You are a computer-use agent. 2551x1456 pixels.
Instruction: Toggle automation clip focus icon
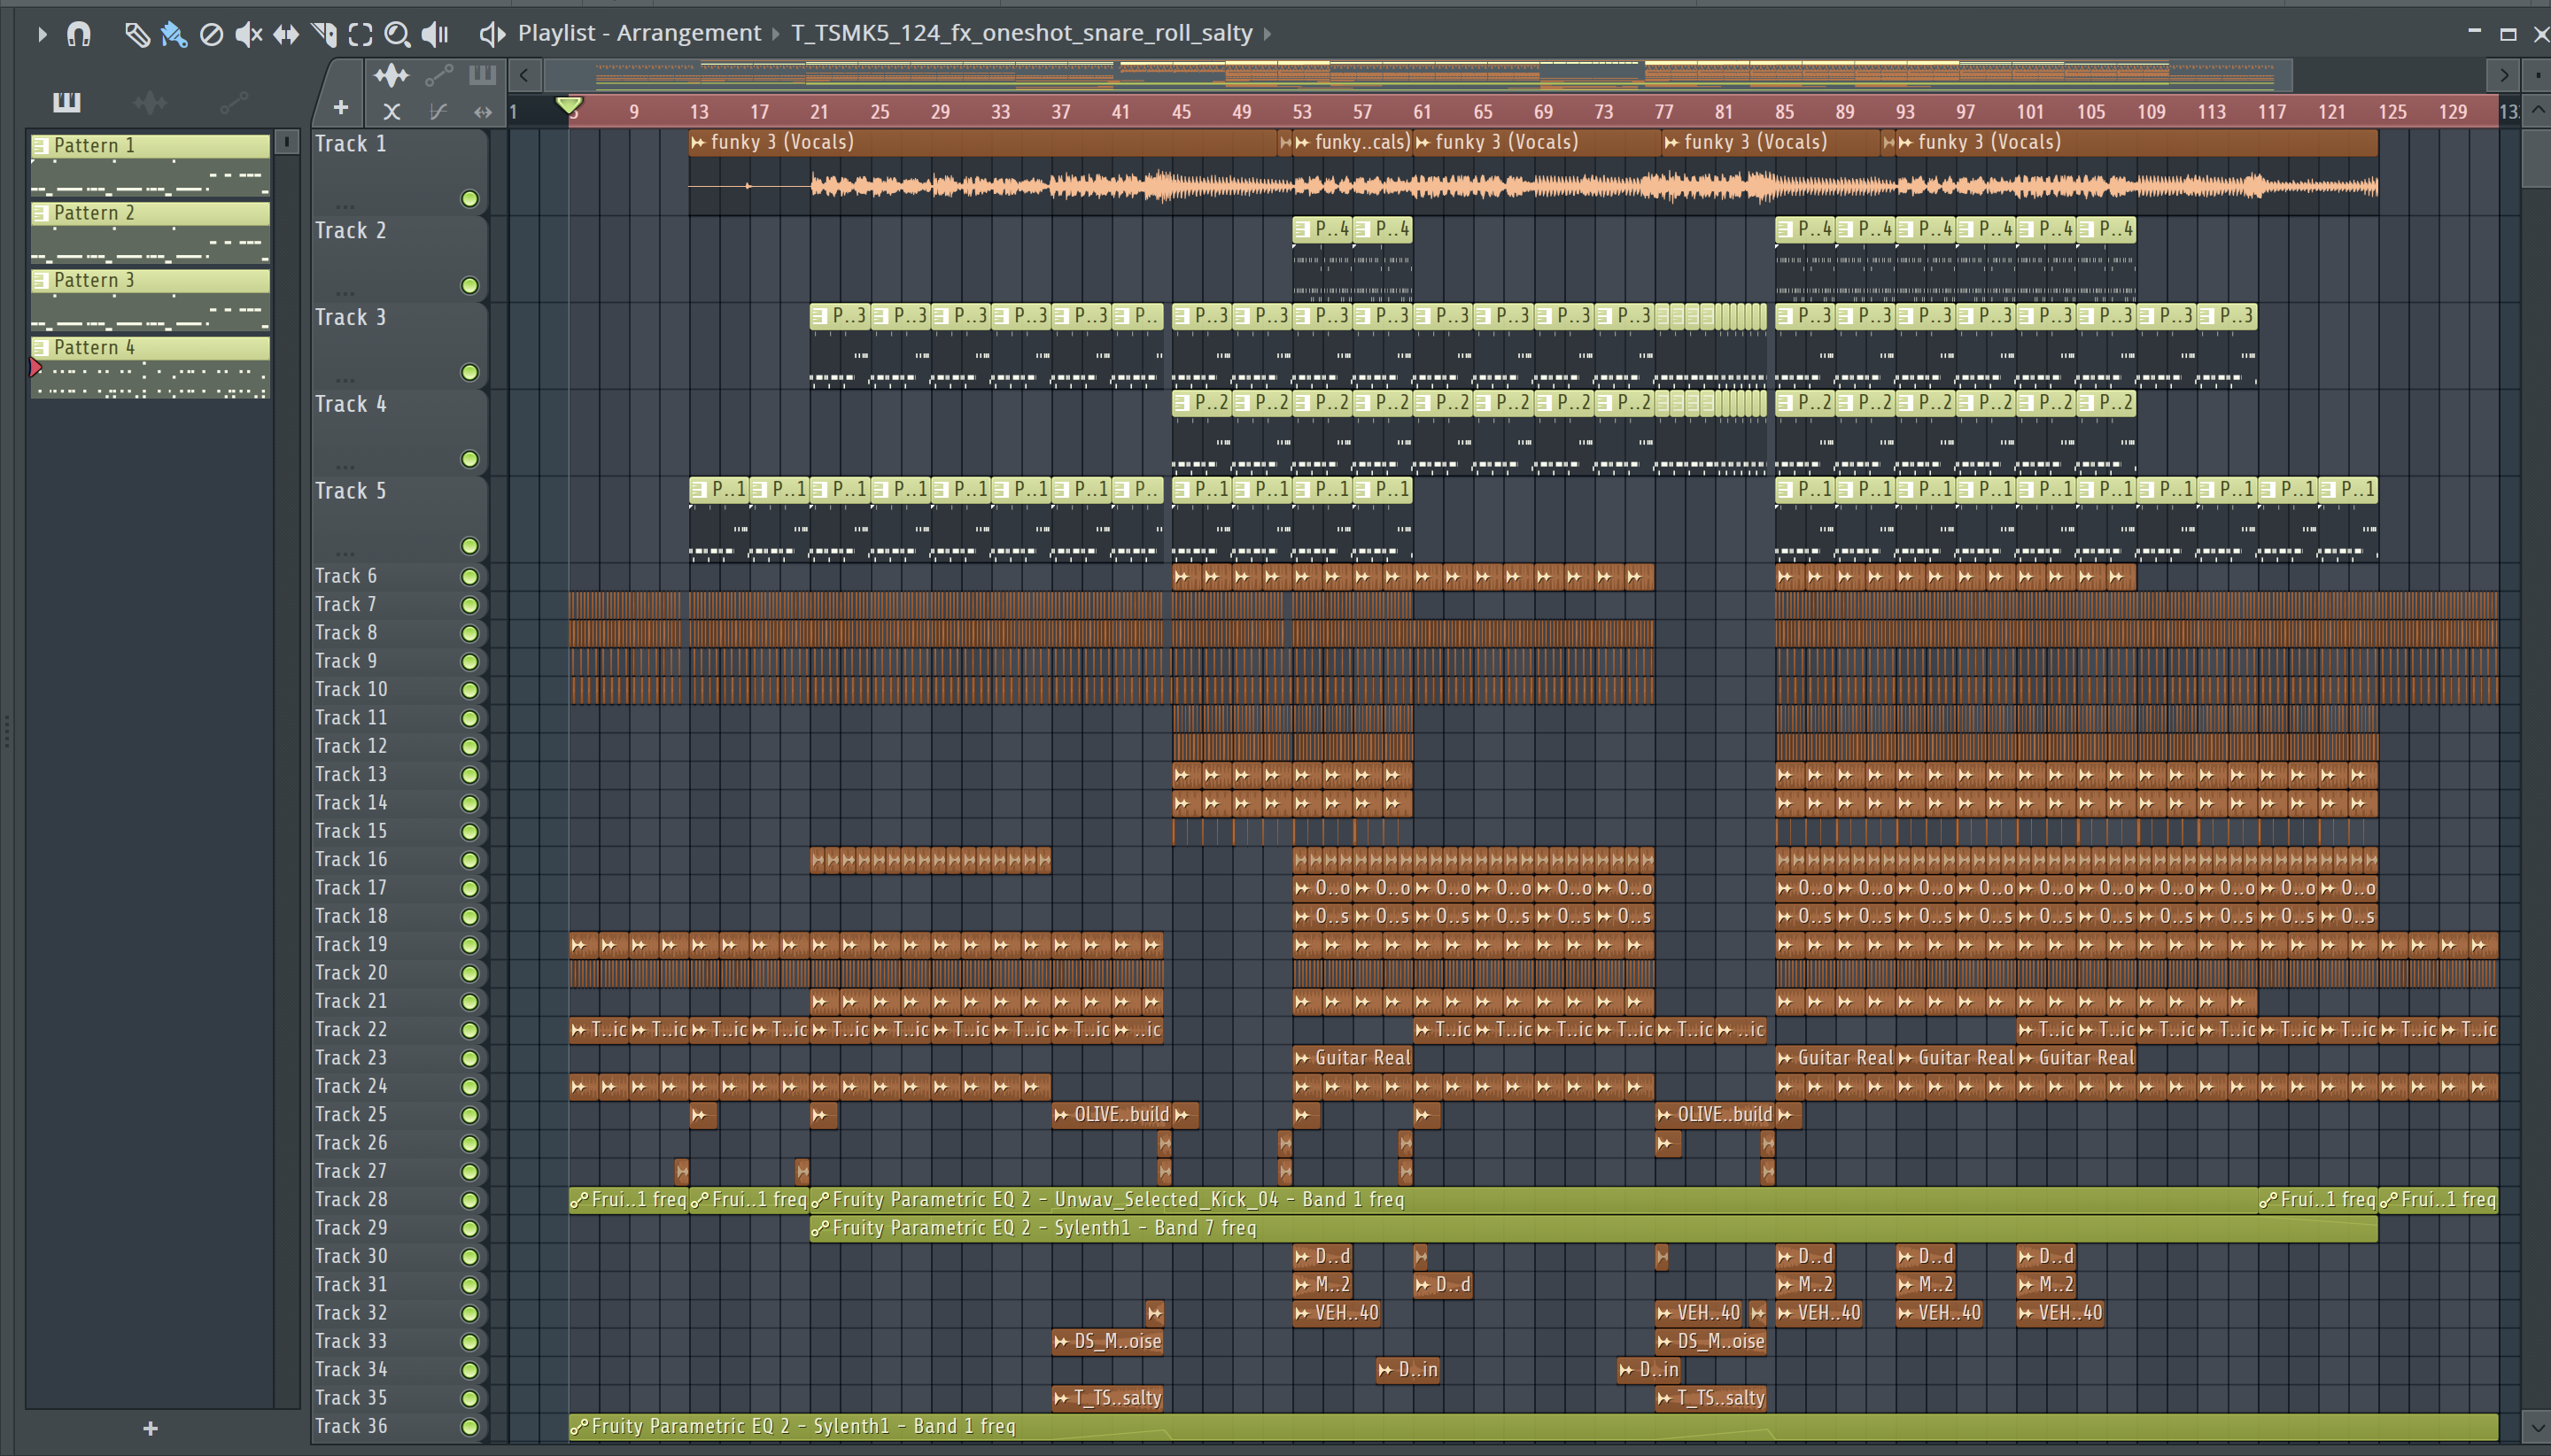[x=439, y=75]
